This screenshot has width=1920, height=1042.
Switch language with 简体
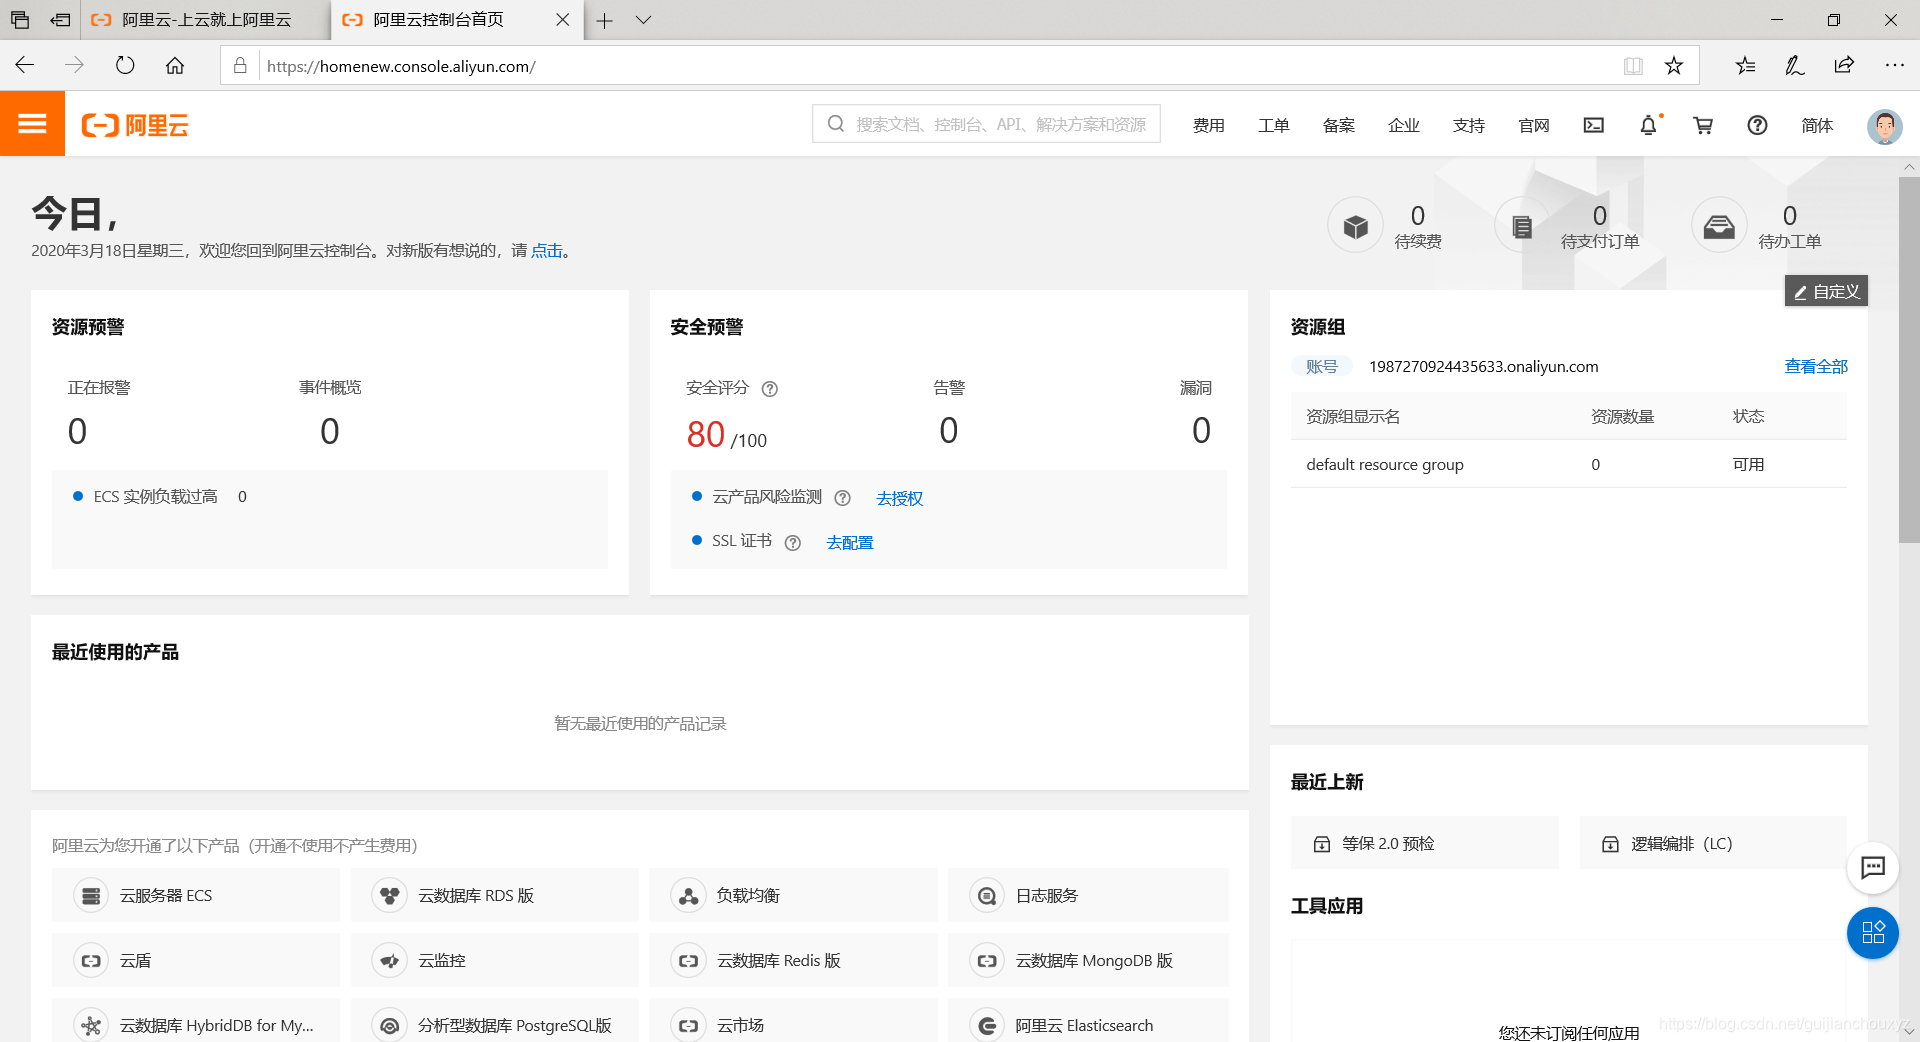(1817, 125)
